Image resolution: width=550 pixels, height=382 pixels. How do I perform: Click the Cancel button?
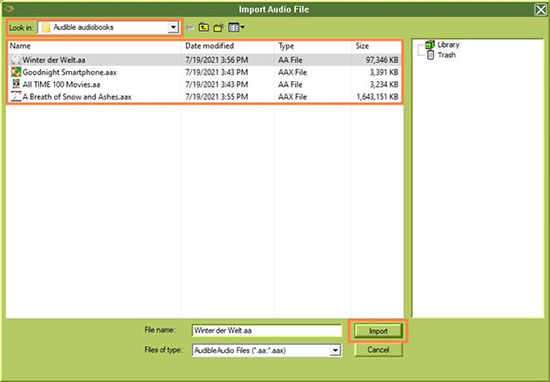[378, 350]
